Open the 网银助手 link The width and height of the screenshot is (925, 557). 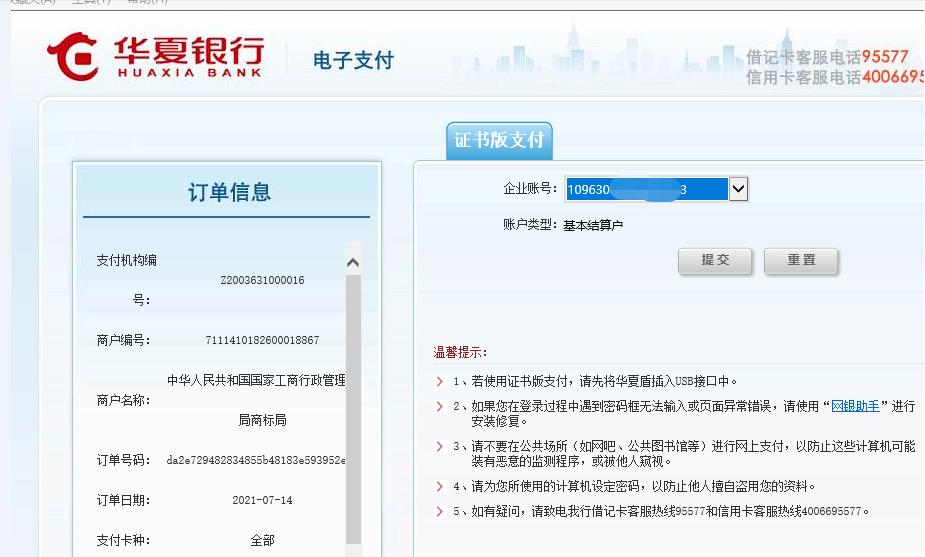tap(855, 406)
